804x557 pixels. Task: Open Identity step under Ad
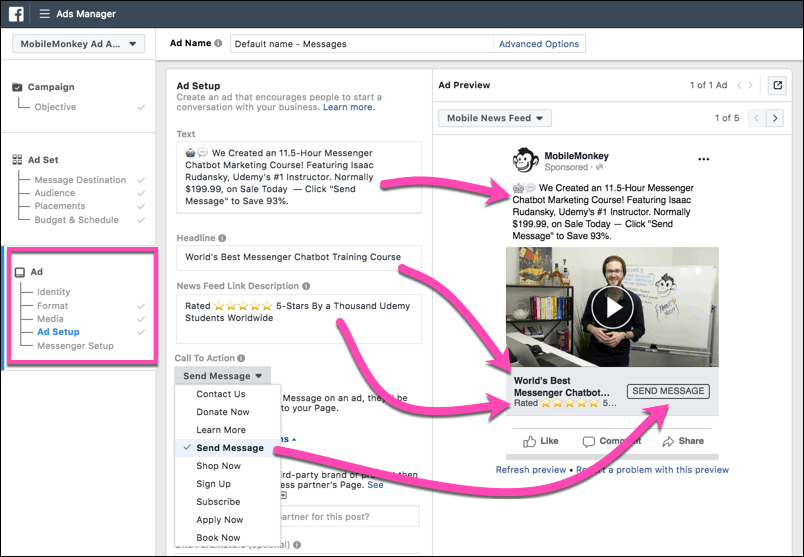click(53, 292)
